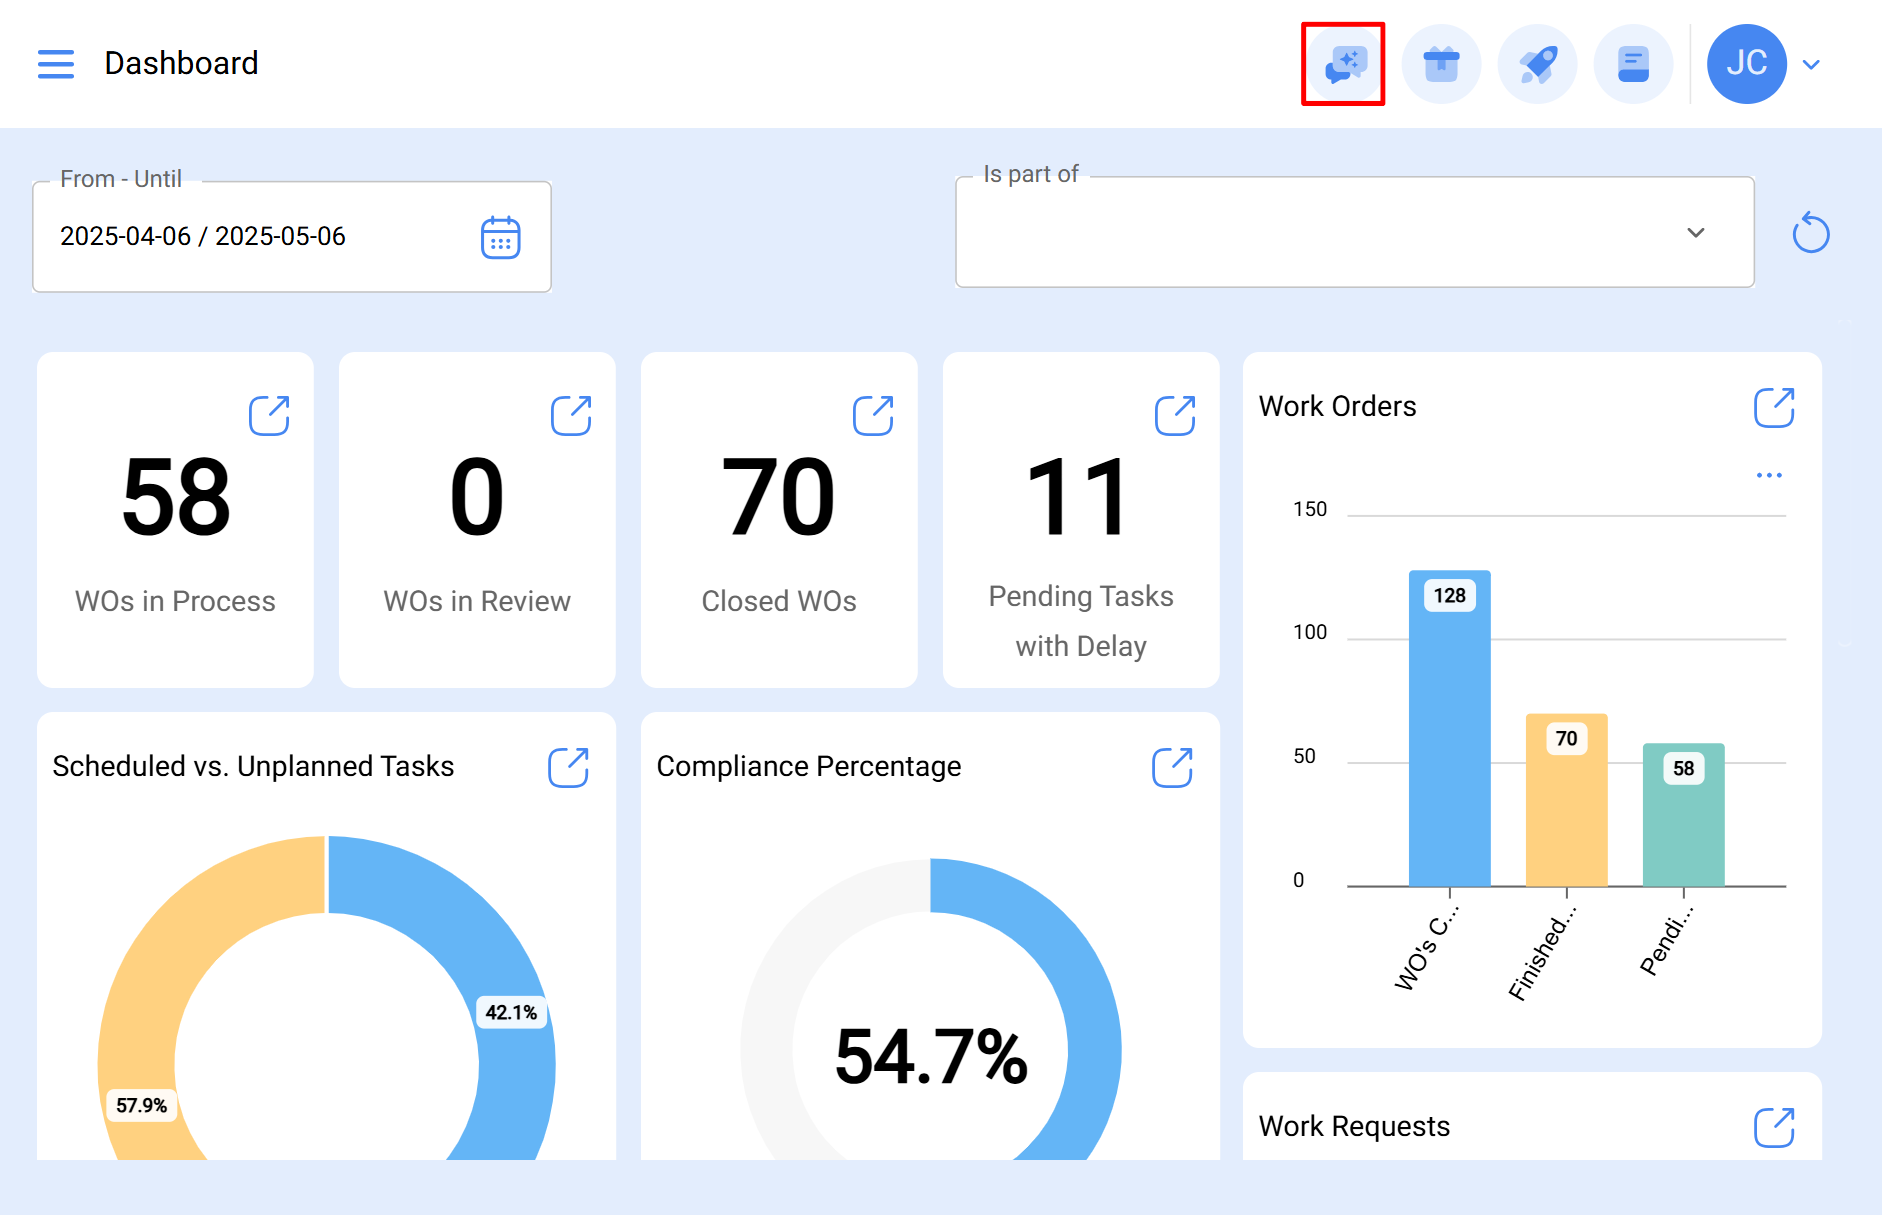This screenshot has width=1882, height=1216.
Task: Open WOs in Review card link icon
Action: (x=571, y=415)
